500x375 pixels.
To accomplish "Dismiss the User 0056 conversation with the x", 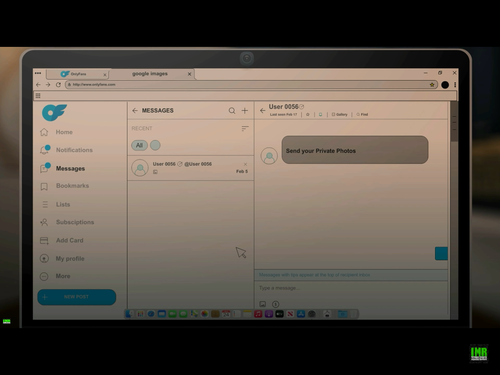I will coord(245,164).
